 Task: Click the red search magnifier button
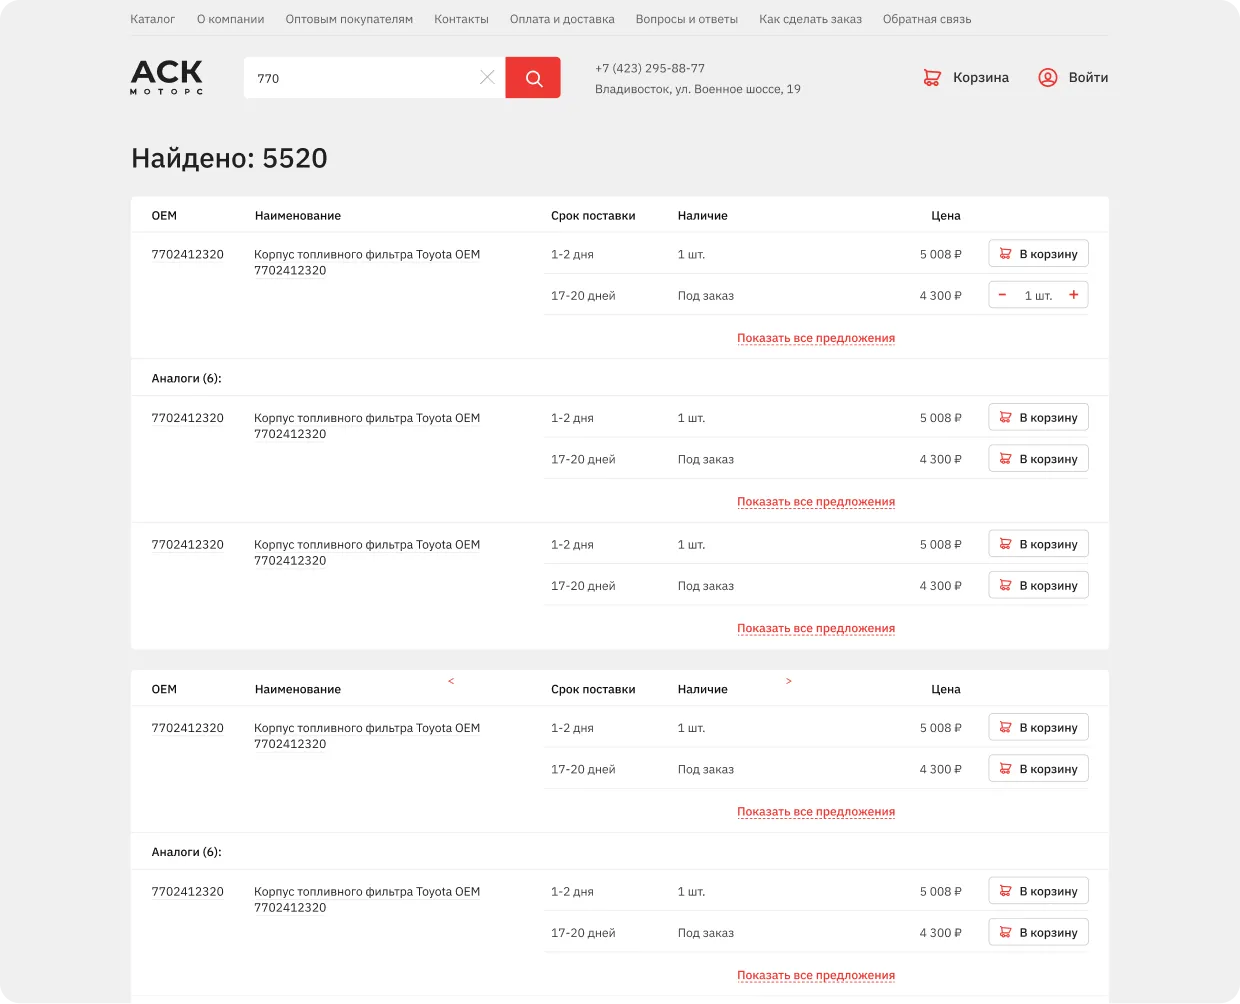click(533, 78)
